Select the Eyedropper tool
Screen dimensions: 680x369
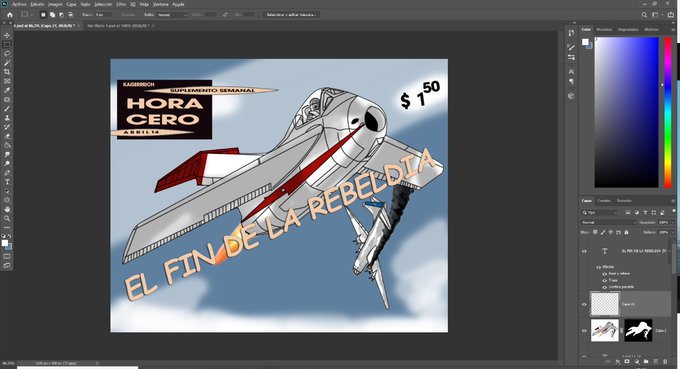click(7, 90)
